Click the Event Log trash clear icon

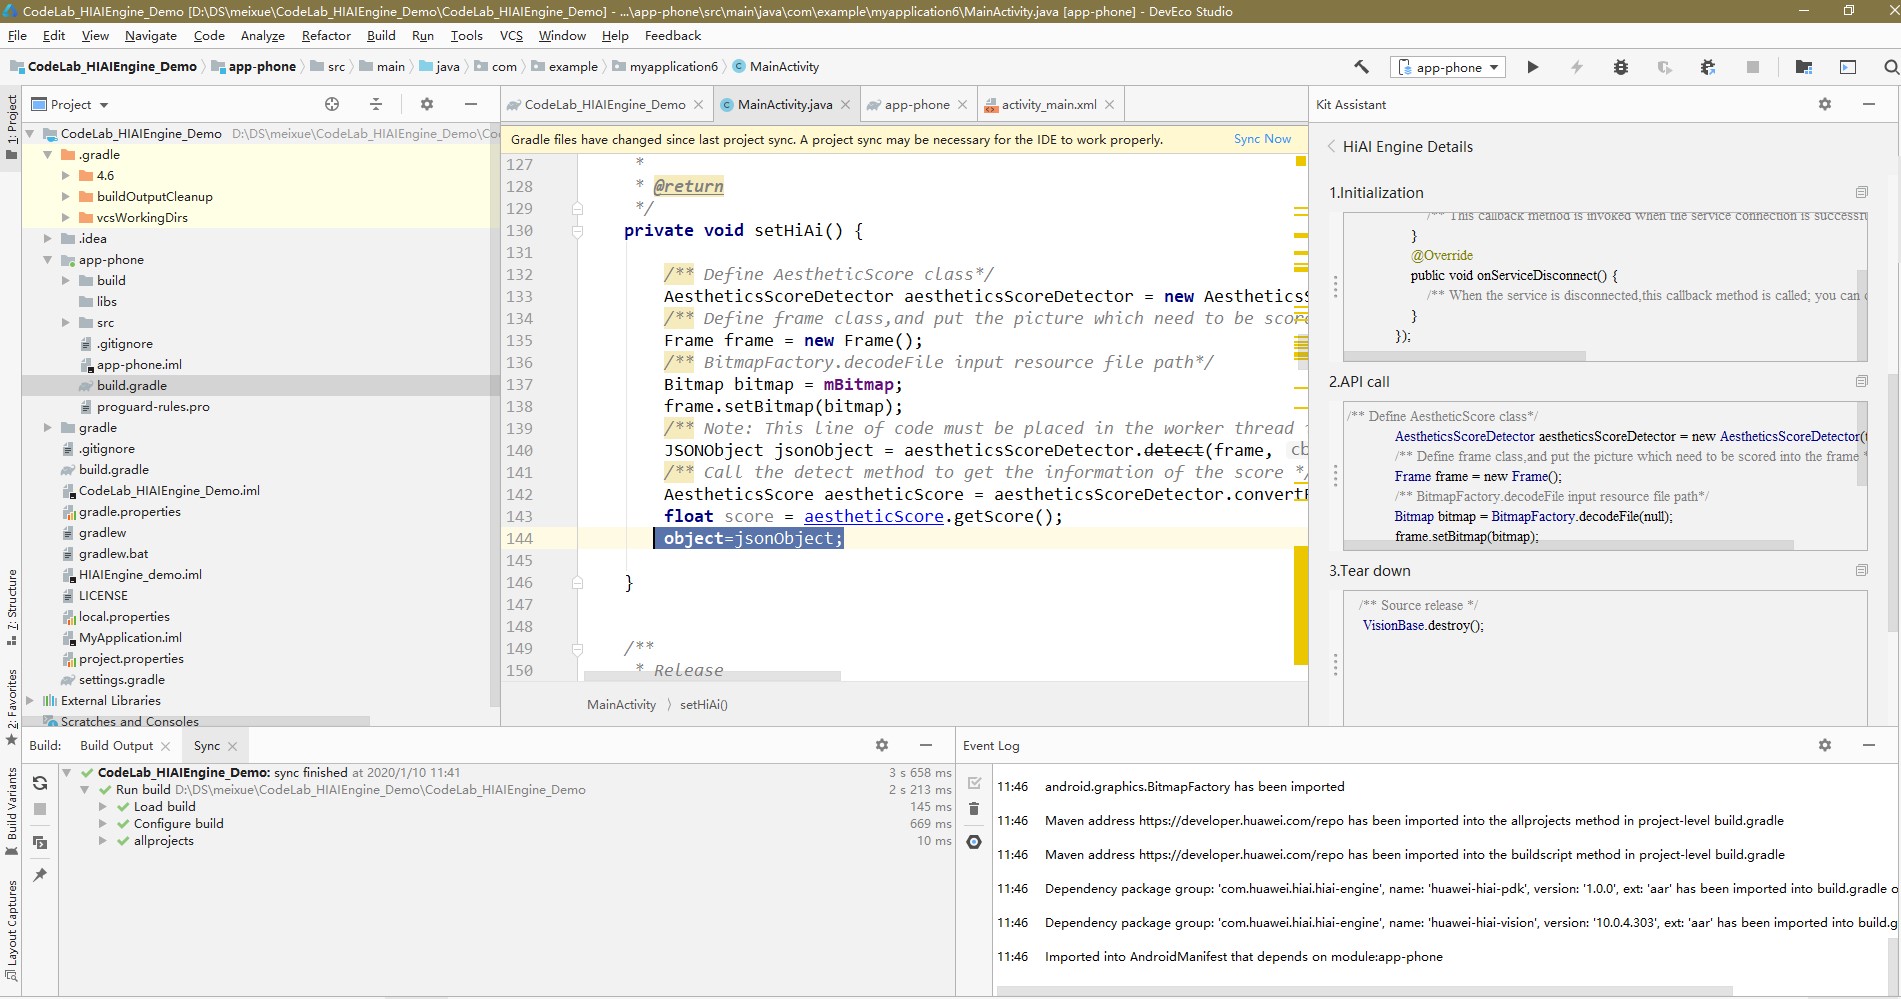click(x=974, y=808)
